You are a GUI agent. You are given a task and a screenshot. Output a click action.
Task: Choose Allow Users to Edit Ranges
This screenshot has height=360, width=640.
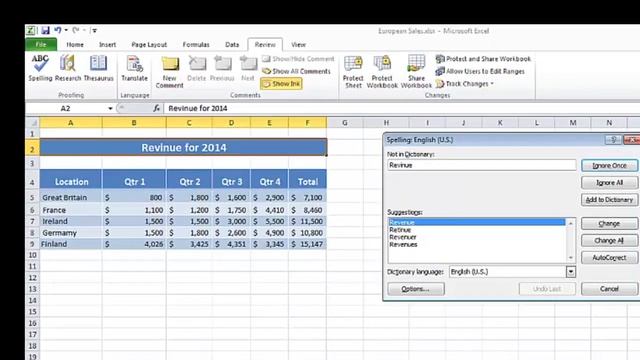(480, 71)
